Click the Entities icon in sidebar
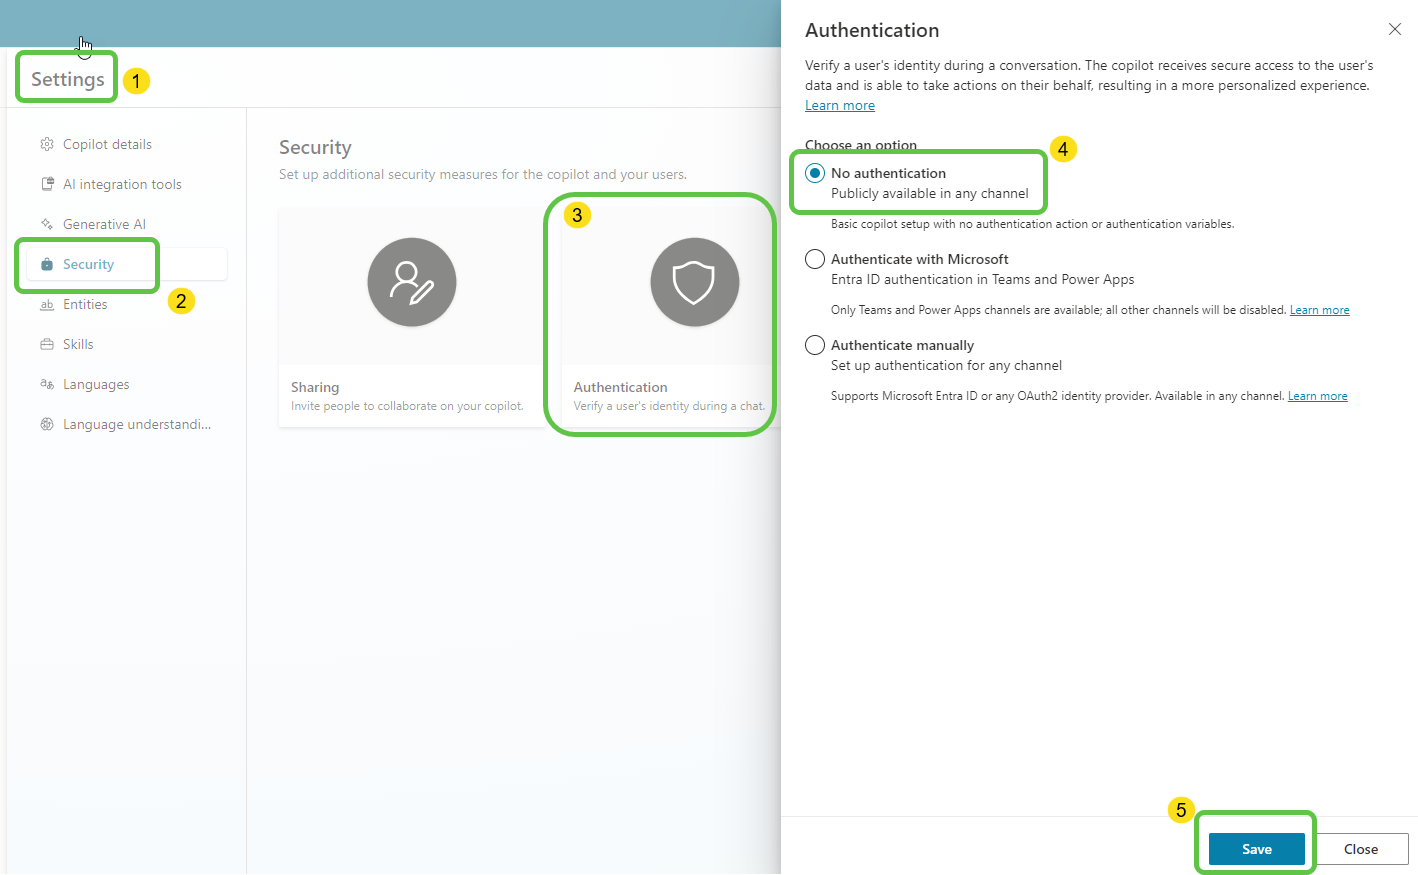 (47, 304)
